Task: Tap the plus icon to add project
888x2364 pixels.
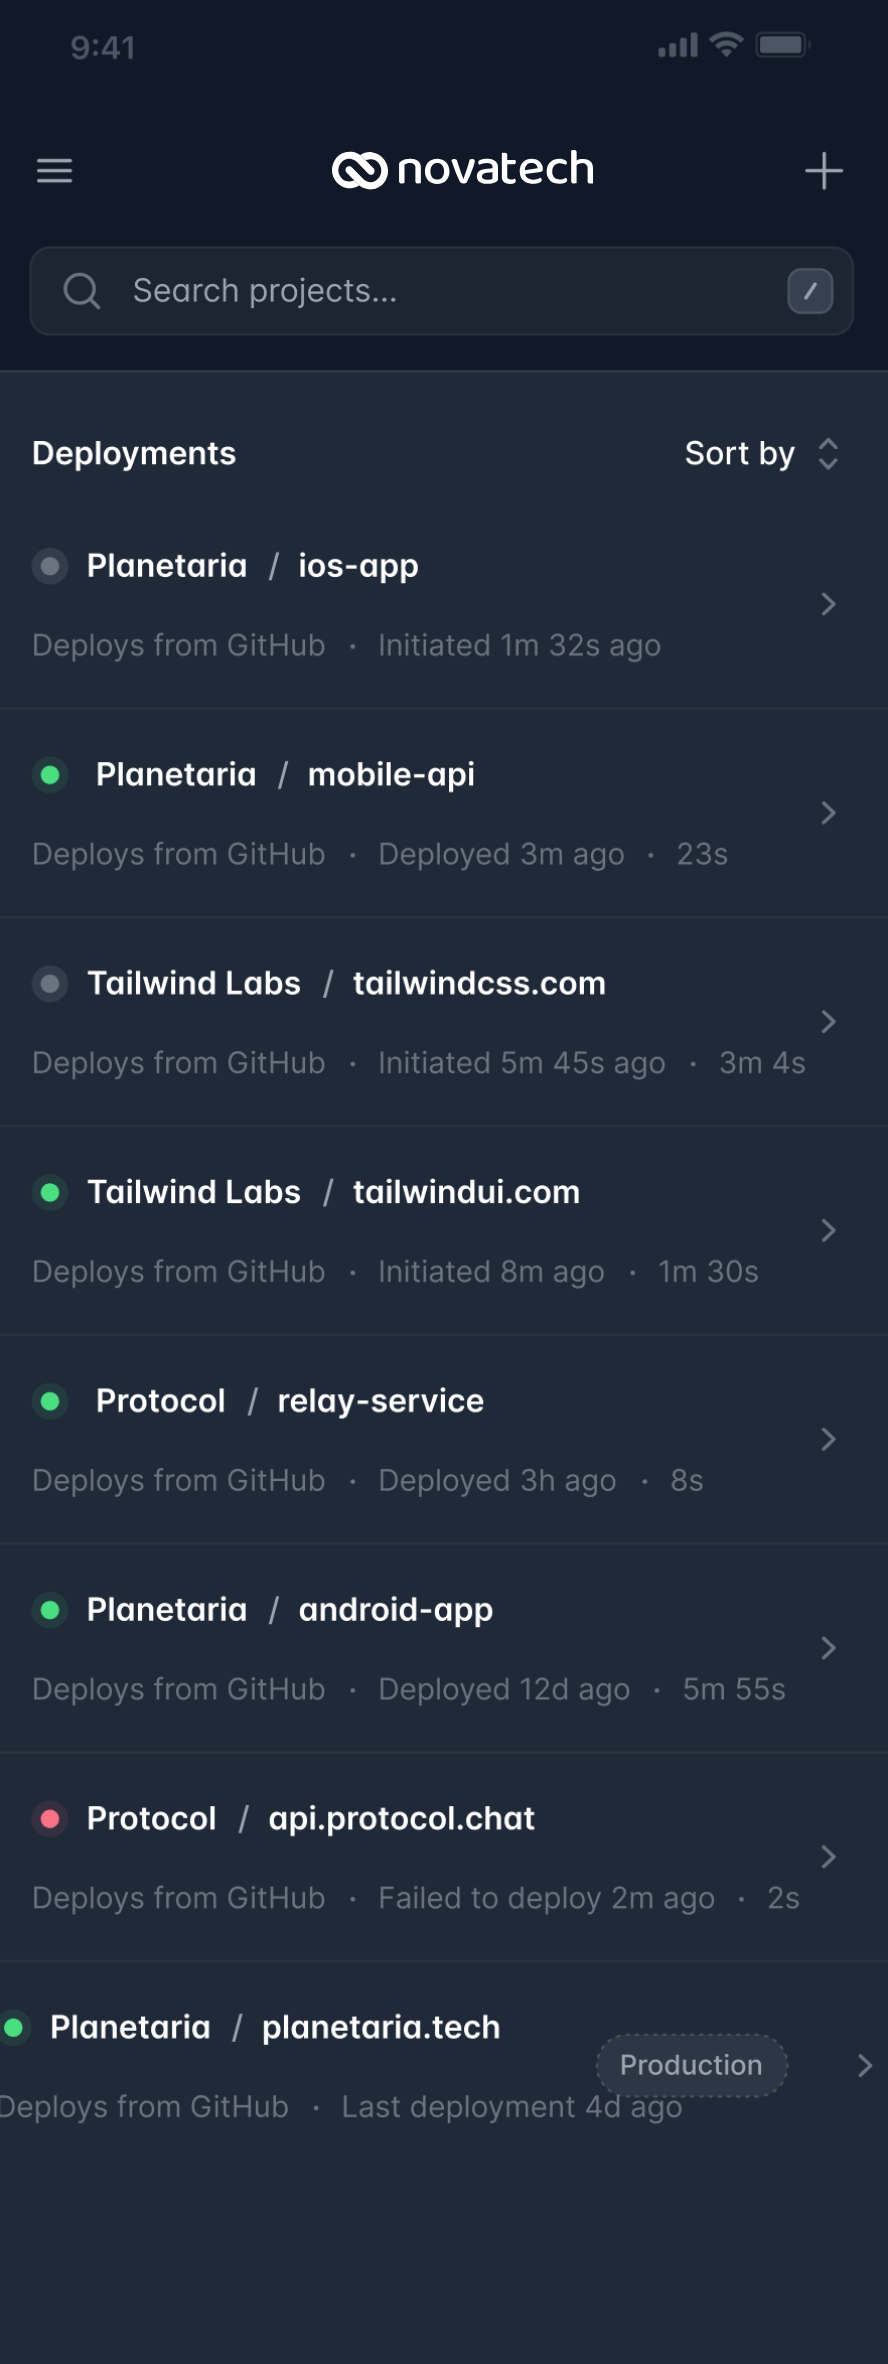Action: tap(823, 171)
